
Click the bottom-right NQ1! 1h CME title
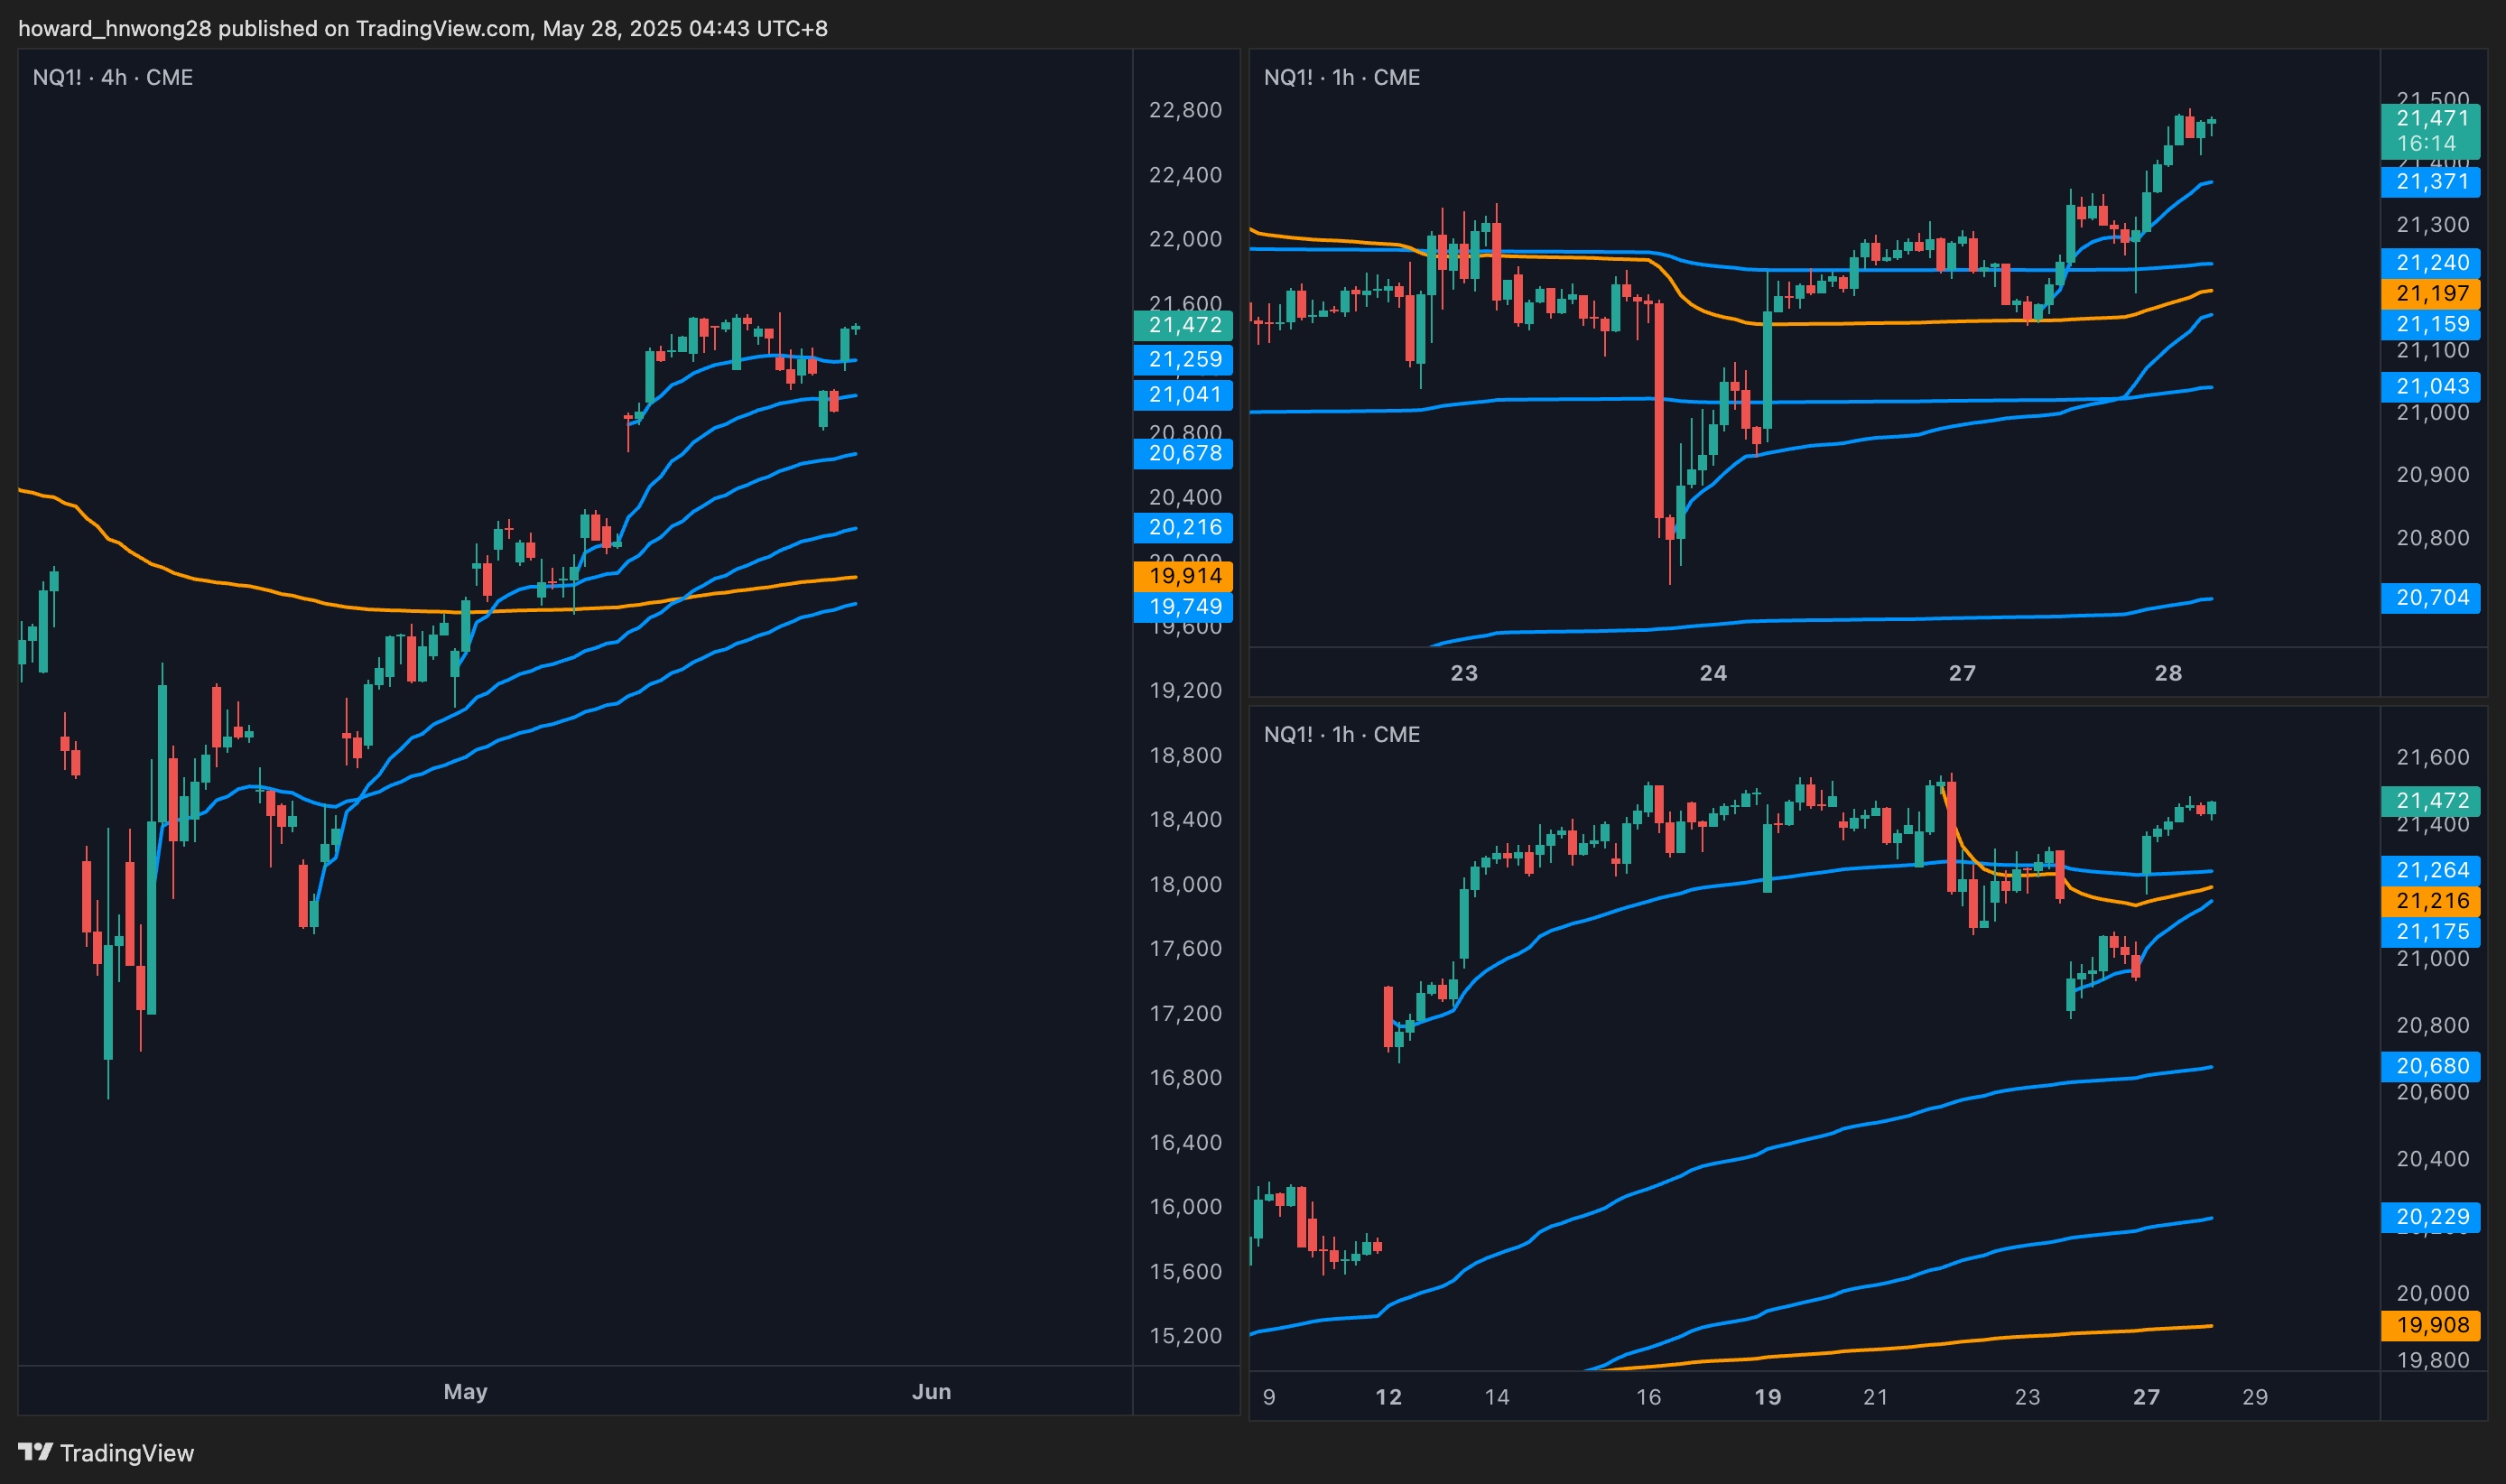point(1341,734)
